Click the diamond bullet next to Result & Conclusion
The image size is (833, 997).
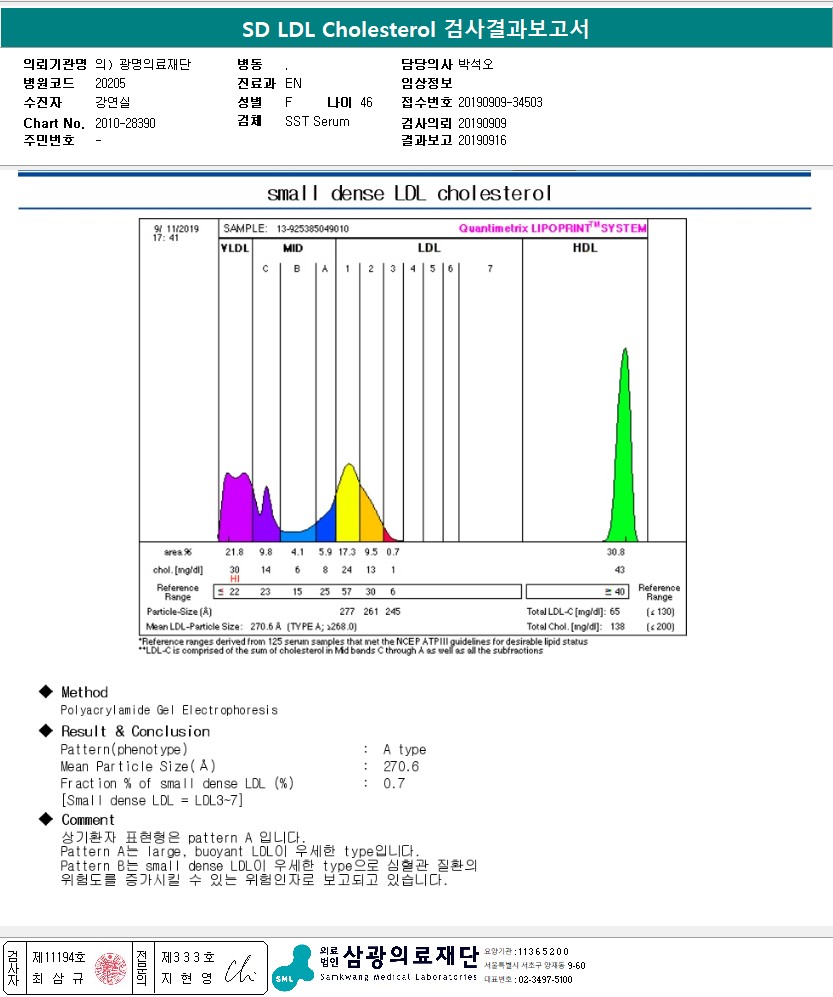click(x=46, y=731)
